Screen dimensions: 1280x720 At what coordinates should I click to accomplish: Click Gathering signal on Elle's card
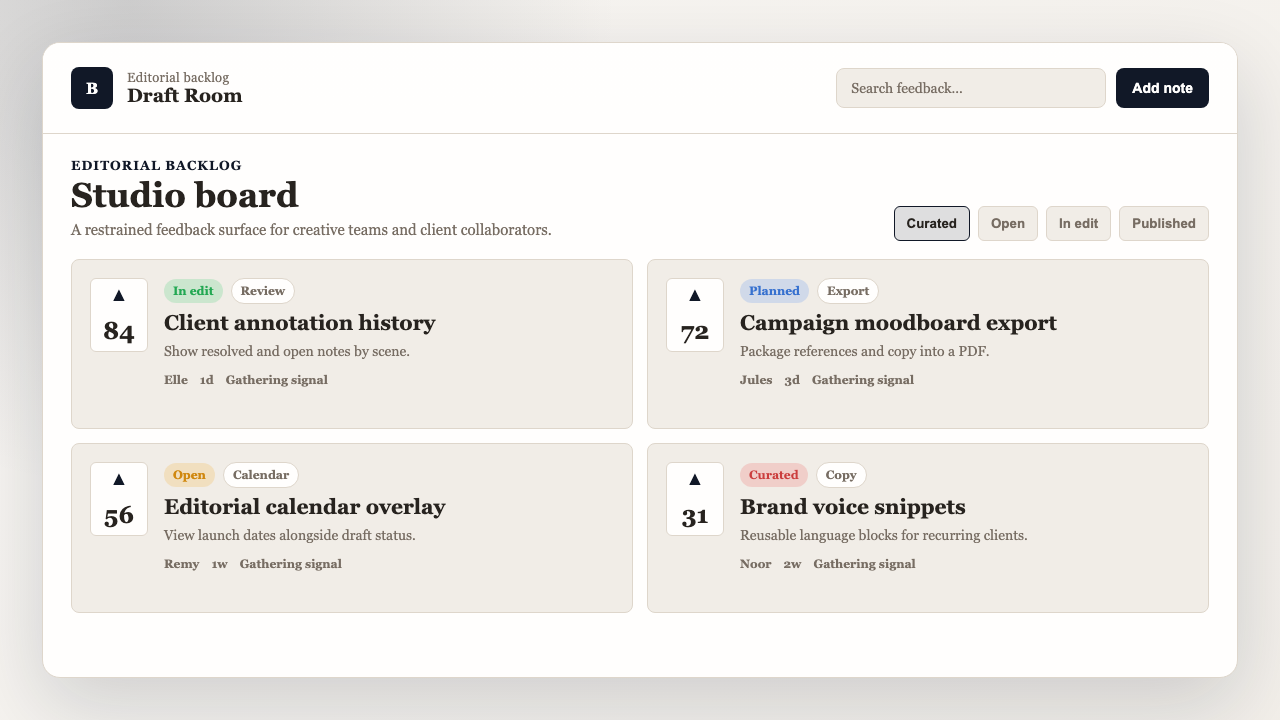click(x=277, y=380)
